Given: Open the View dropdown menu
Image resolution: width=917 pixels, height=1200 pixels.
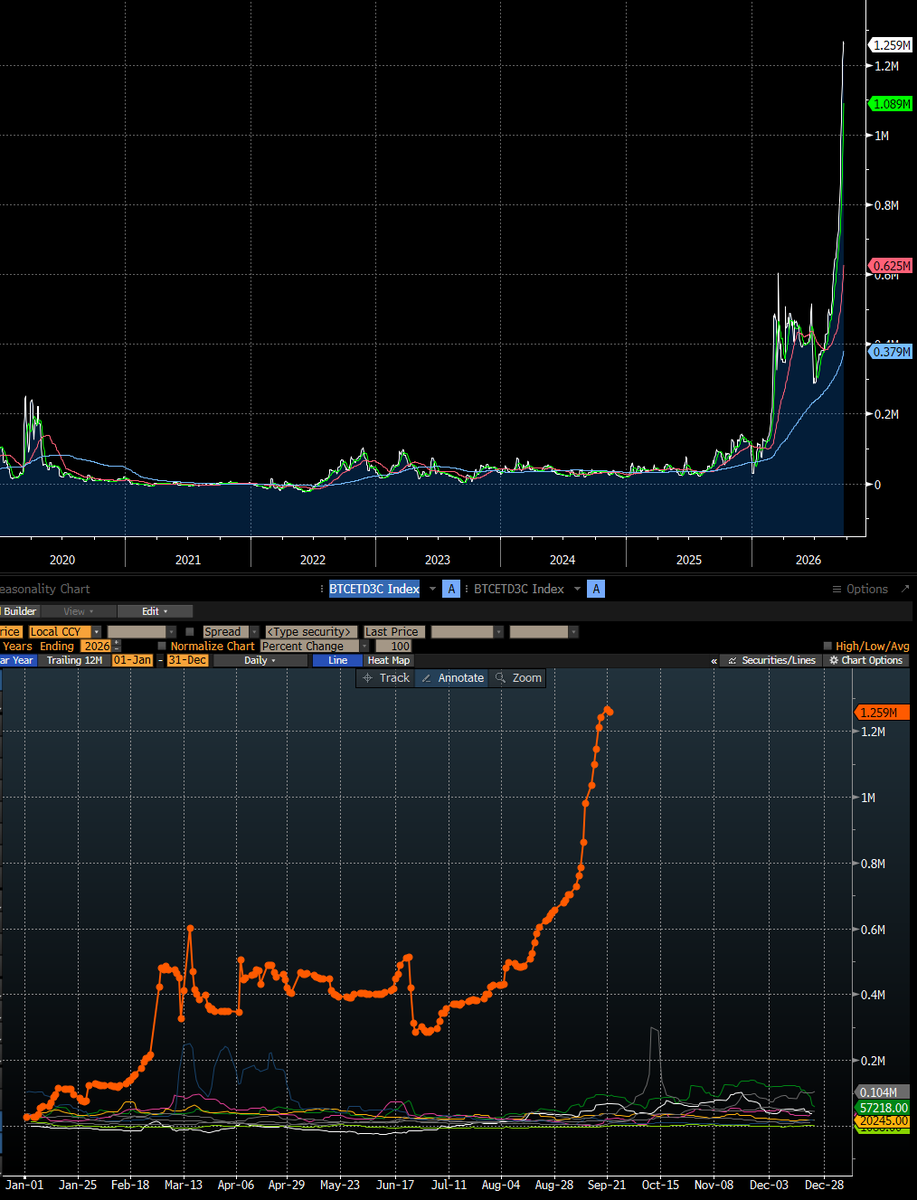Looking at the screenshot, I should 78,611.
